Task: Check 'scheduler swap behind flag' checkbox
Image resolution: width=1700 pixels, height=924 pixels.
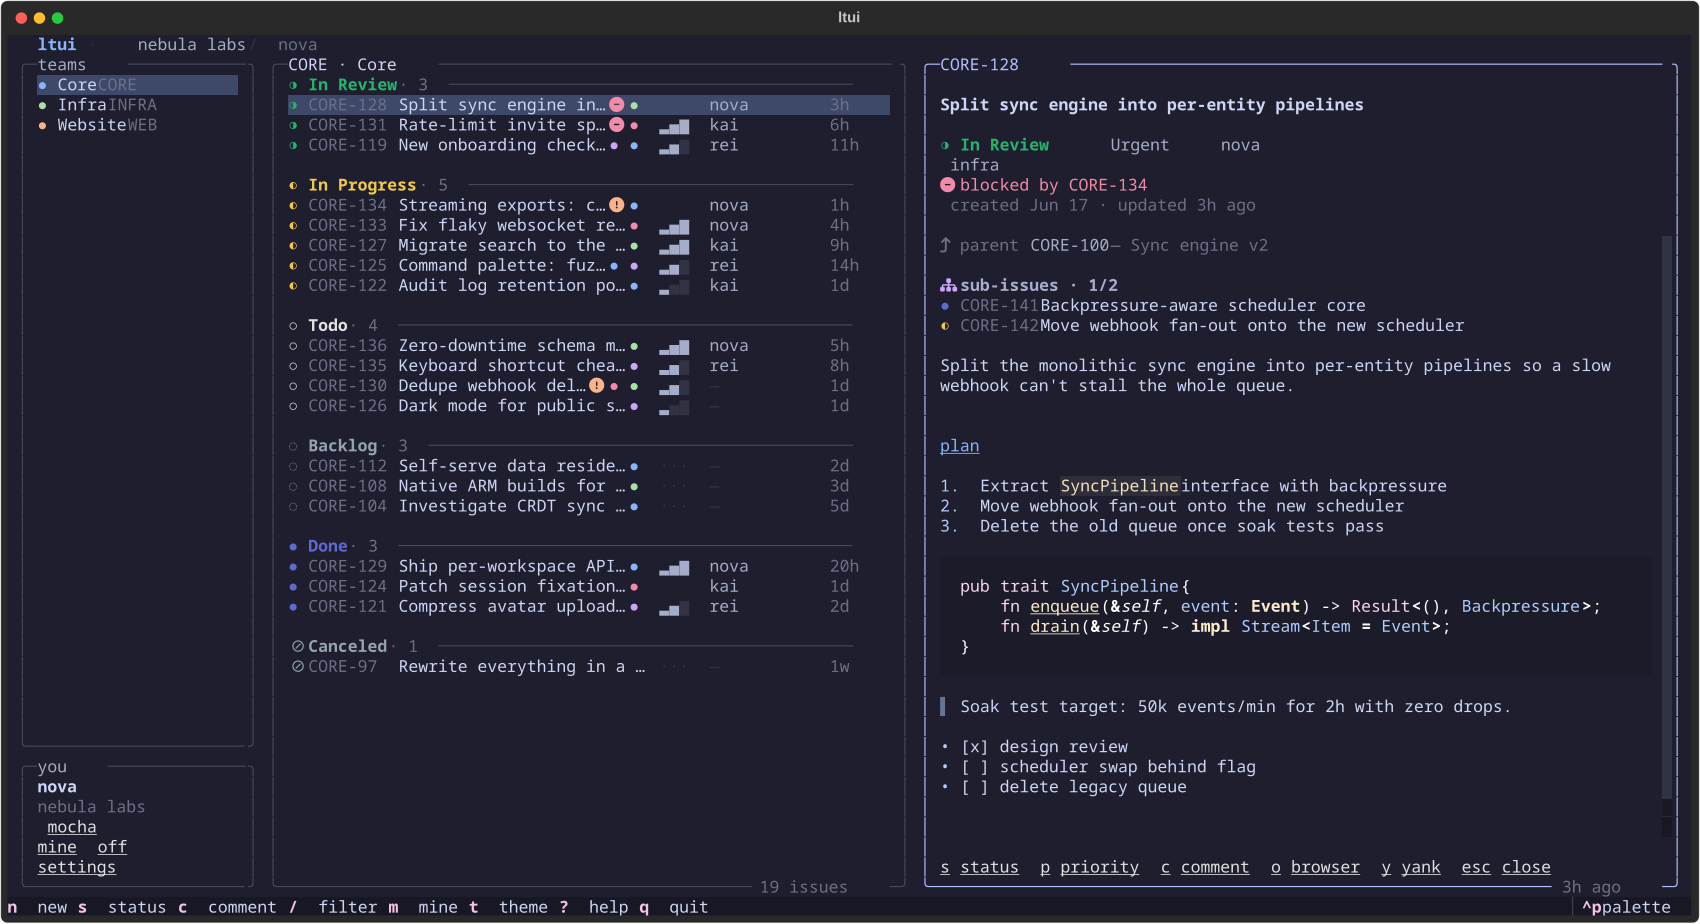Action: (x=974, y=767)
